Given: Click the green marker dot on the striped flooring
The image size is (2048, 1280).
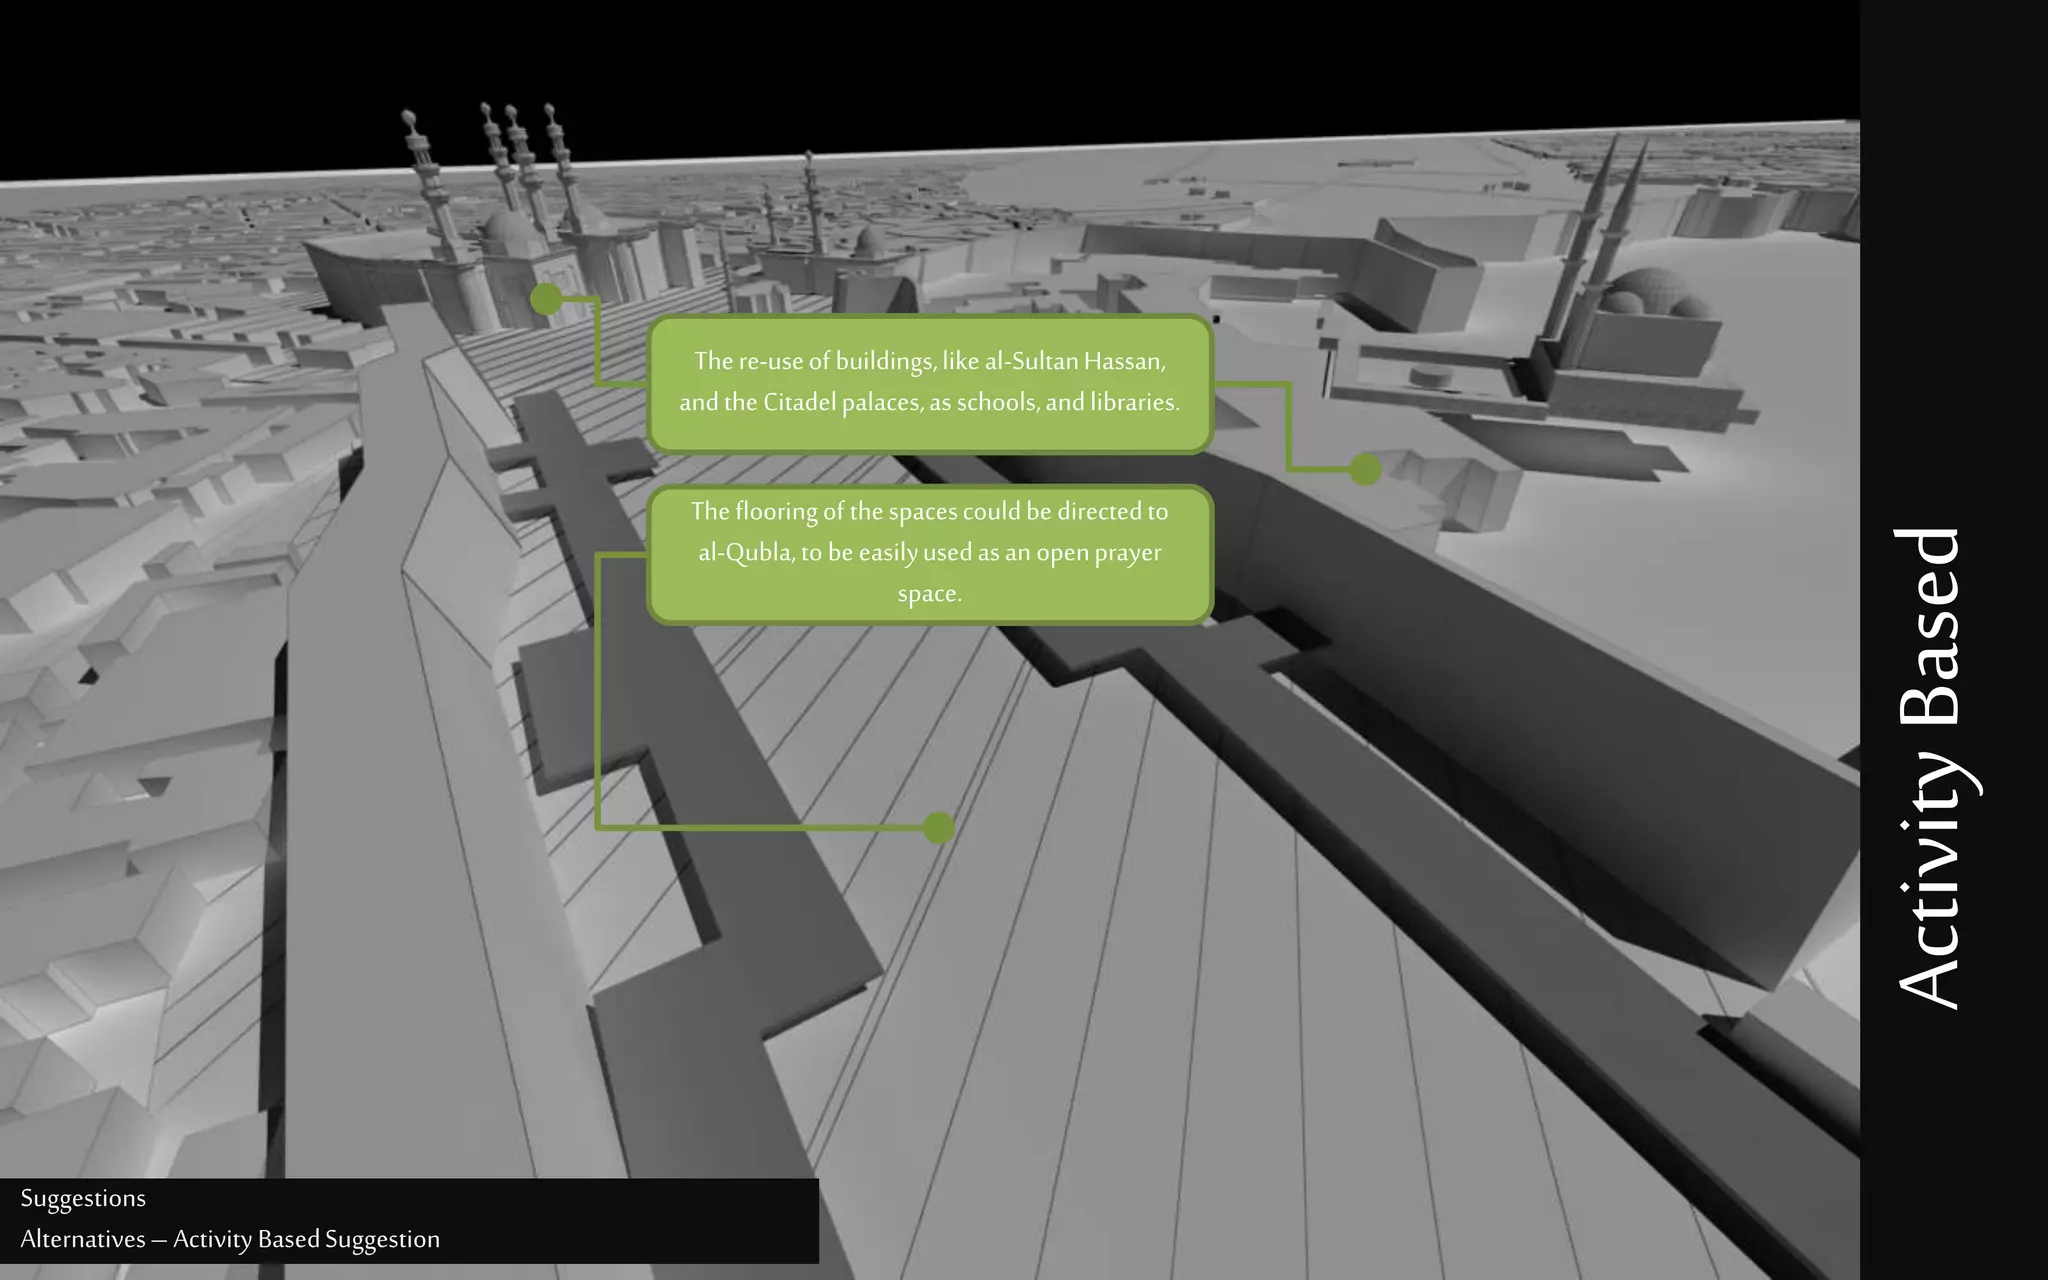Looking at the screenshot, I should click(x=938, y=827).
